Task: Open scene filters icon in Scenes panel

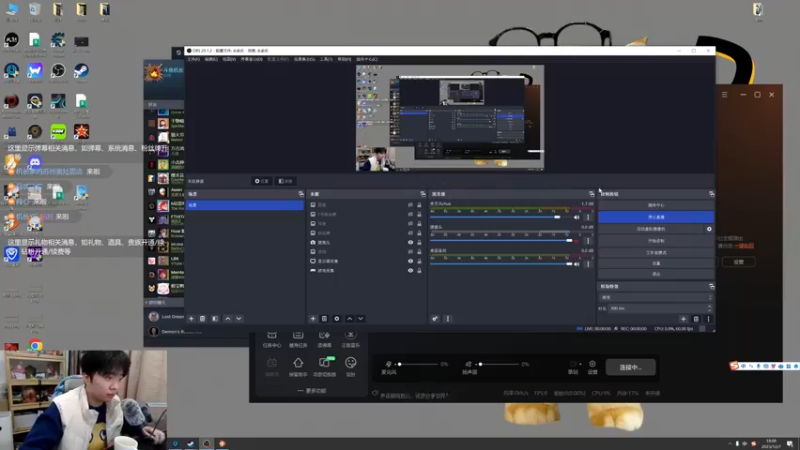Action: [x=215, y=319]
